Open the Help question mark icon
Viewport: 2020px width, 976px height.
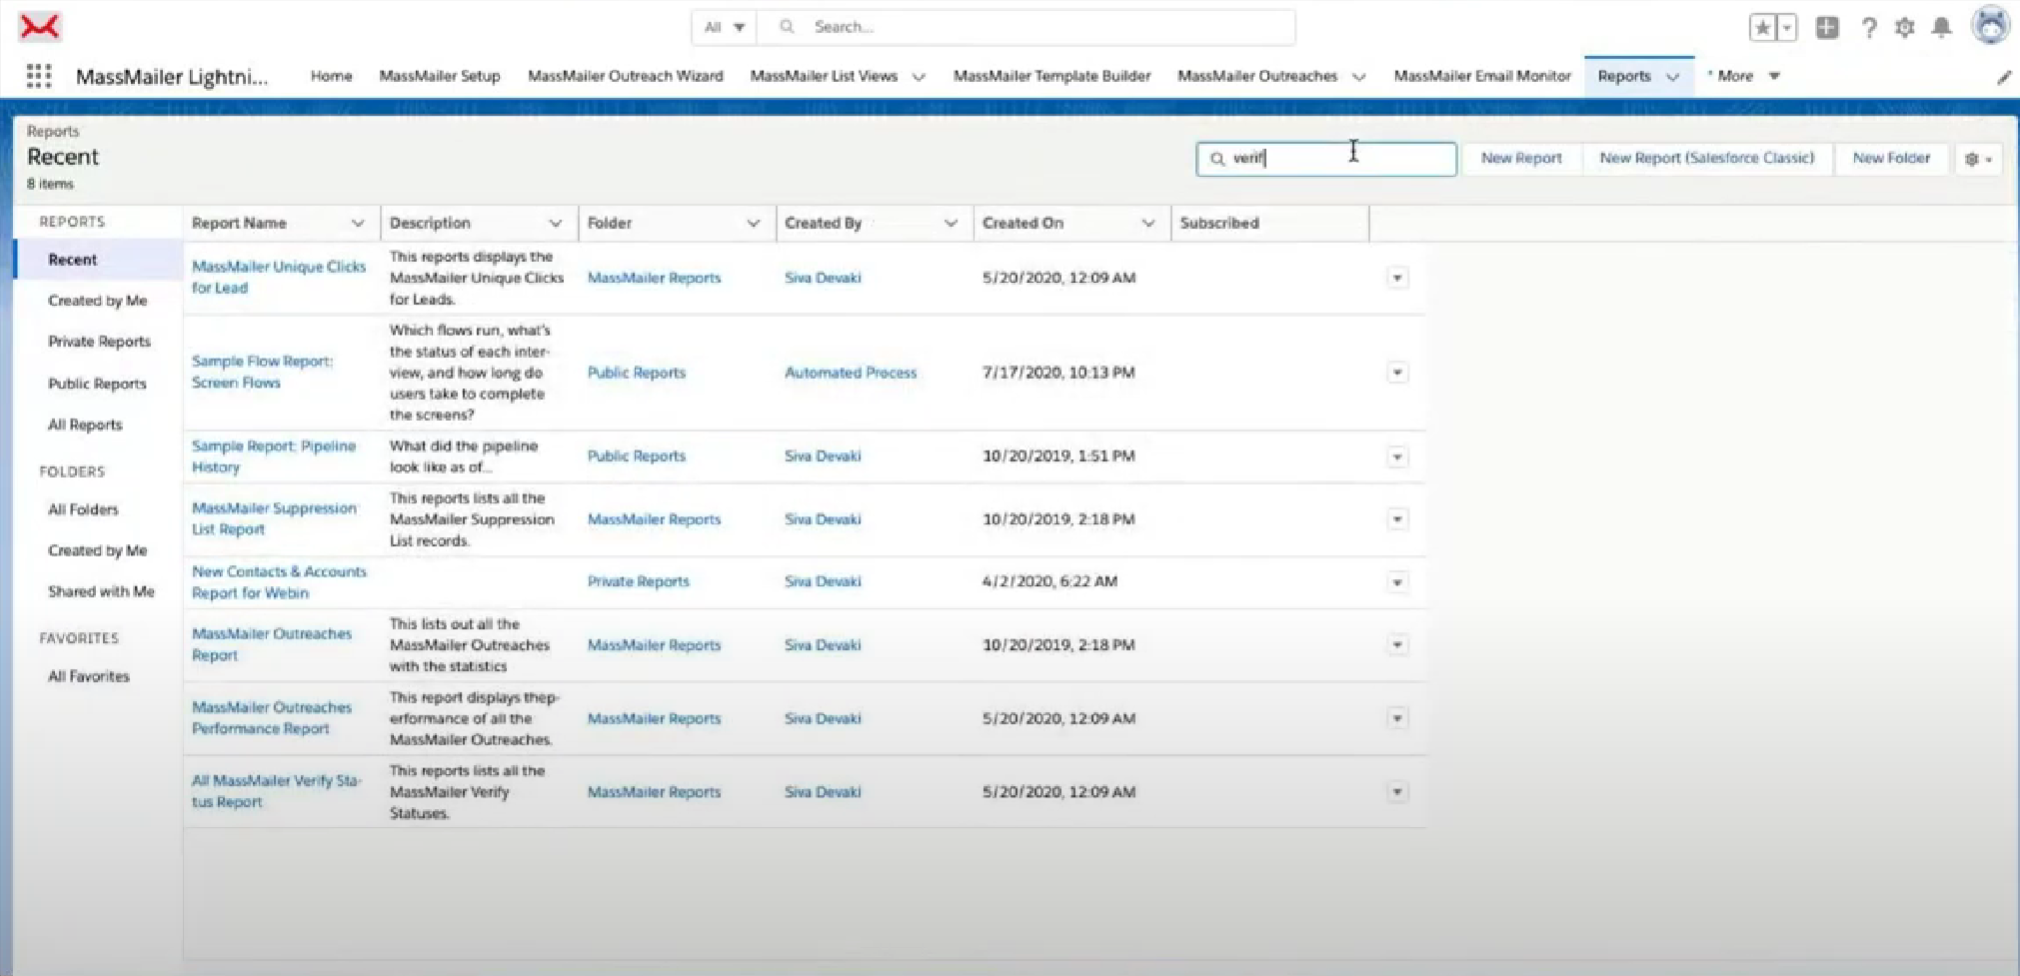point(1868,28)
